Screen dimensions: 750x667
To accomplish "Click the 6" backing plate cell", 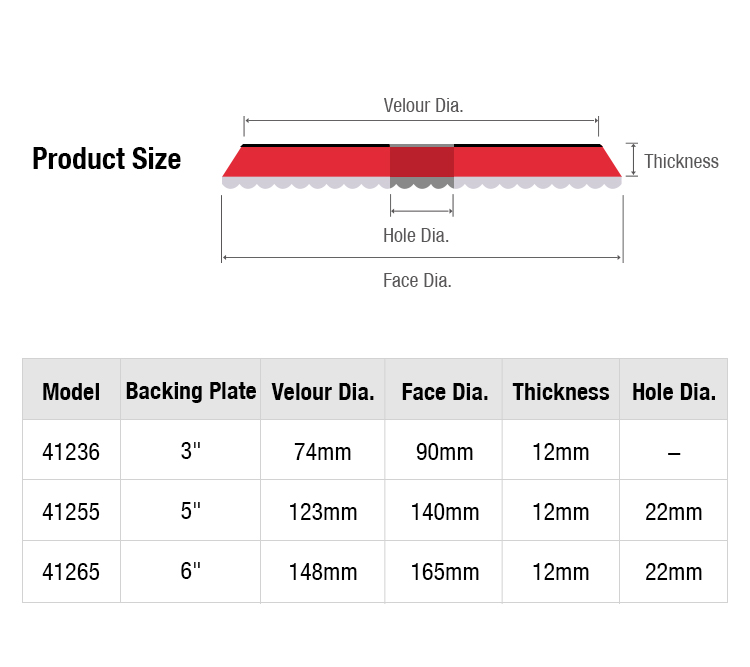I will coord(190,571).
